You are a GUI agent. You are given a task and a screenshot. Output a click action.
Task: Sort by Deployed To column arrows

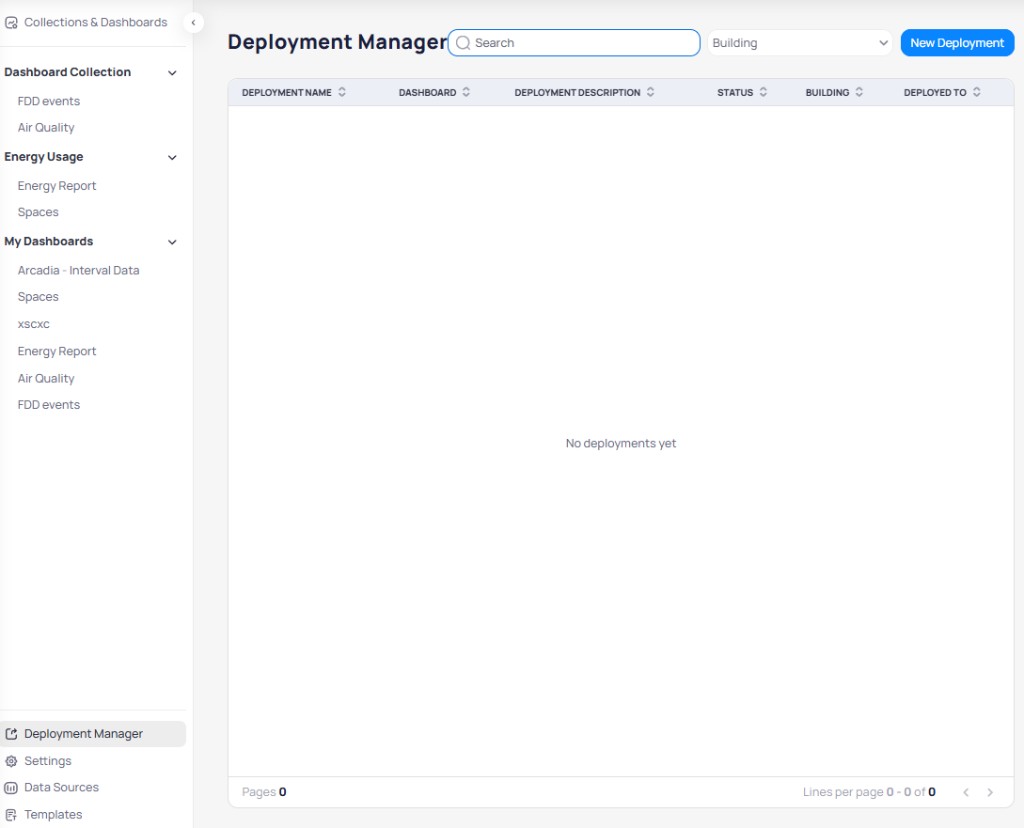(976, 92)
